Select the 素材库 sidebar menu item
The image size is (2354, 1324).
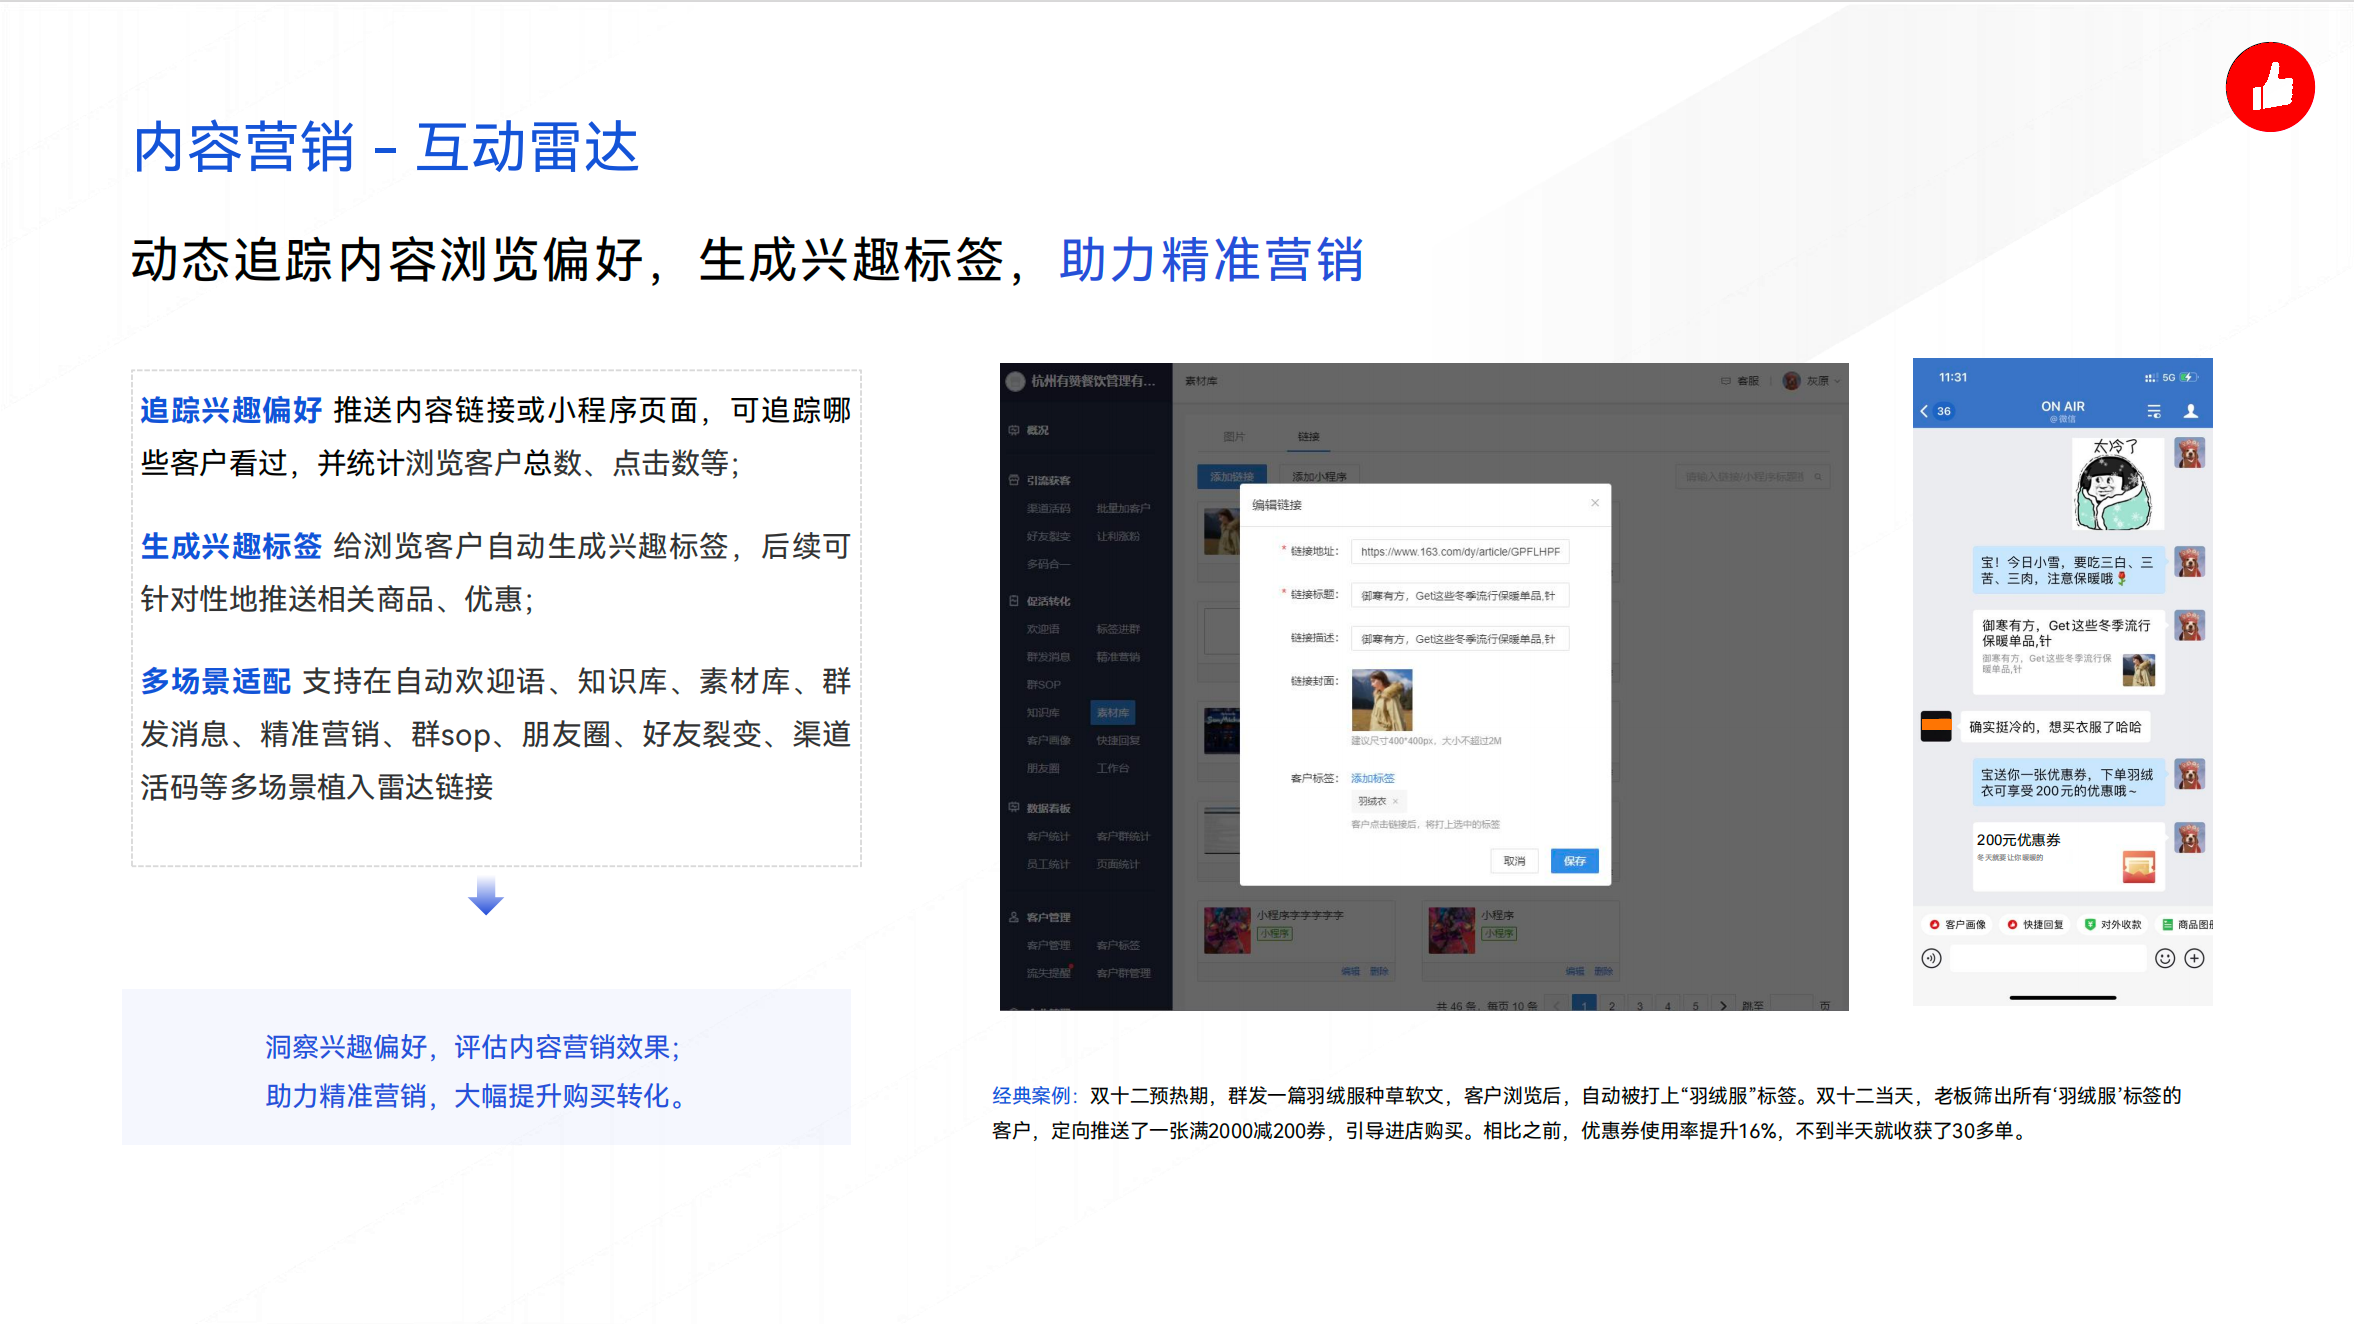[1112, 713]
